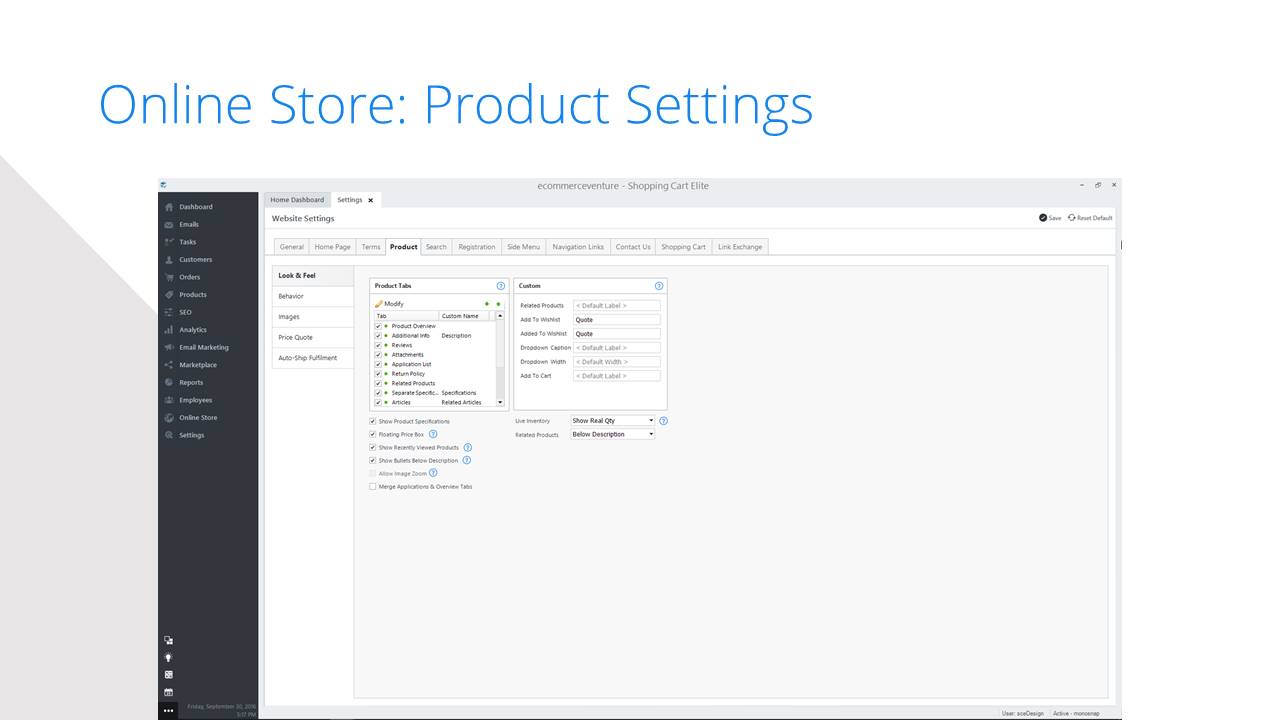Click the Product Tabs list scroll-down arrow
Screen dimensions: 1280x720
500,402
